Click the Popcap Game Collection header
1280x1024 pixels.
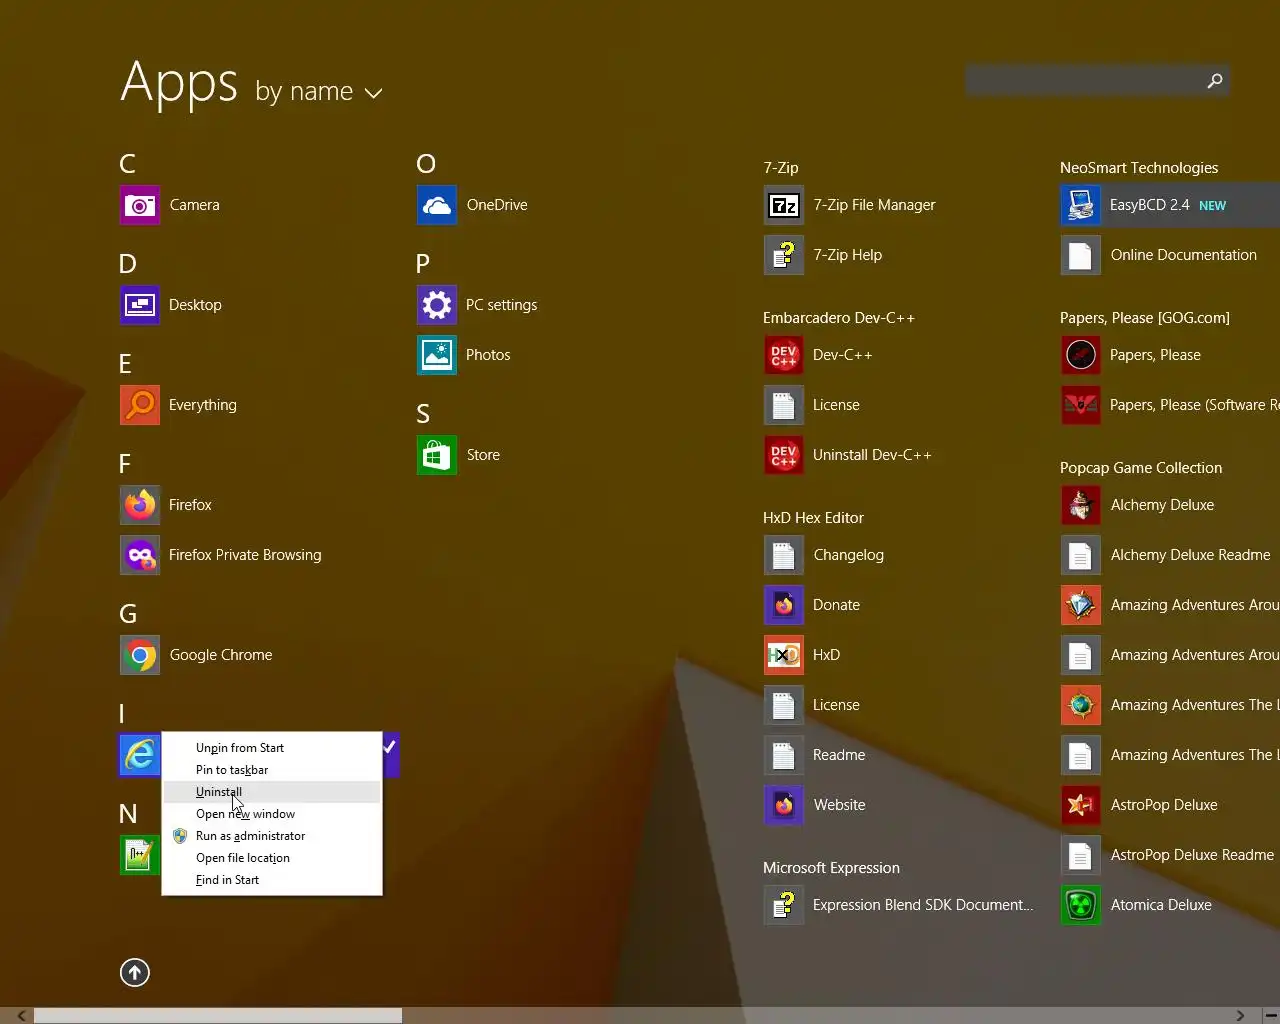(1141, 468)
